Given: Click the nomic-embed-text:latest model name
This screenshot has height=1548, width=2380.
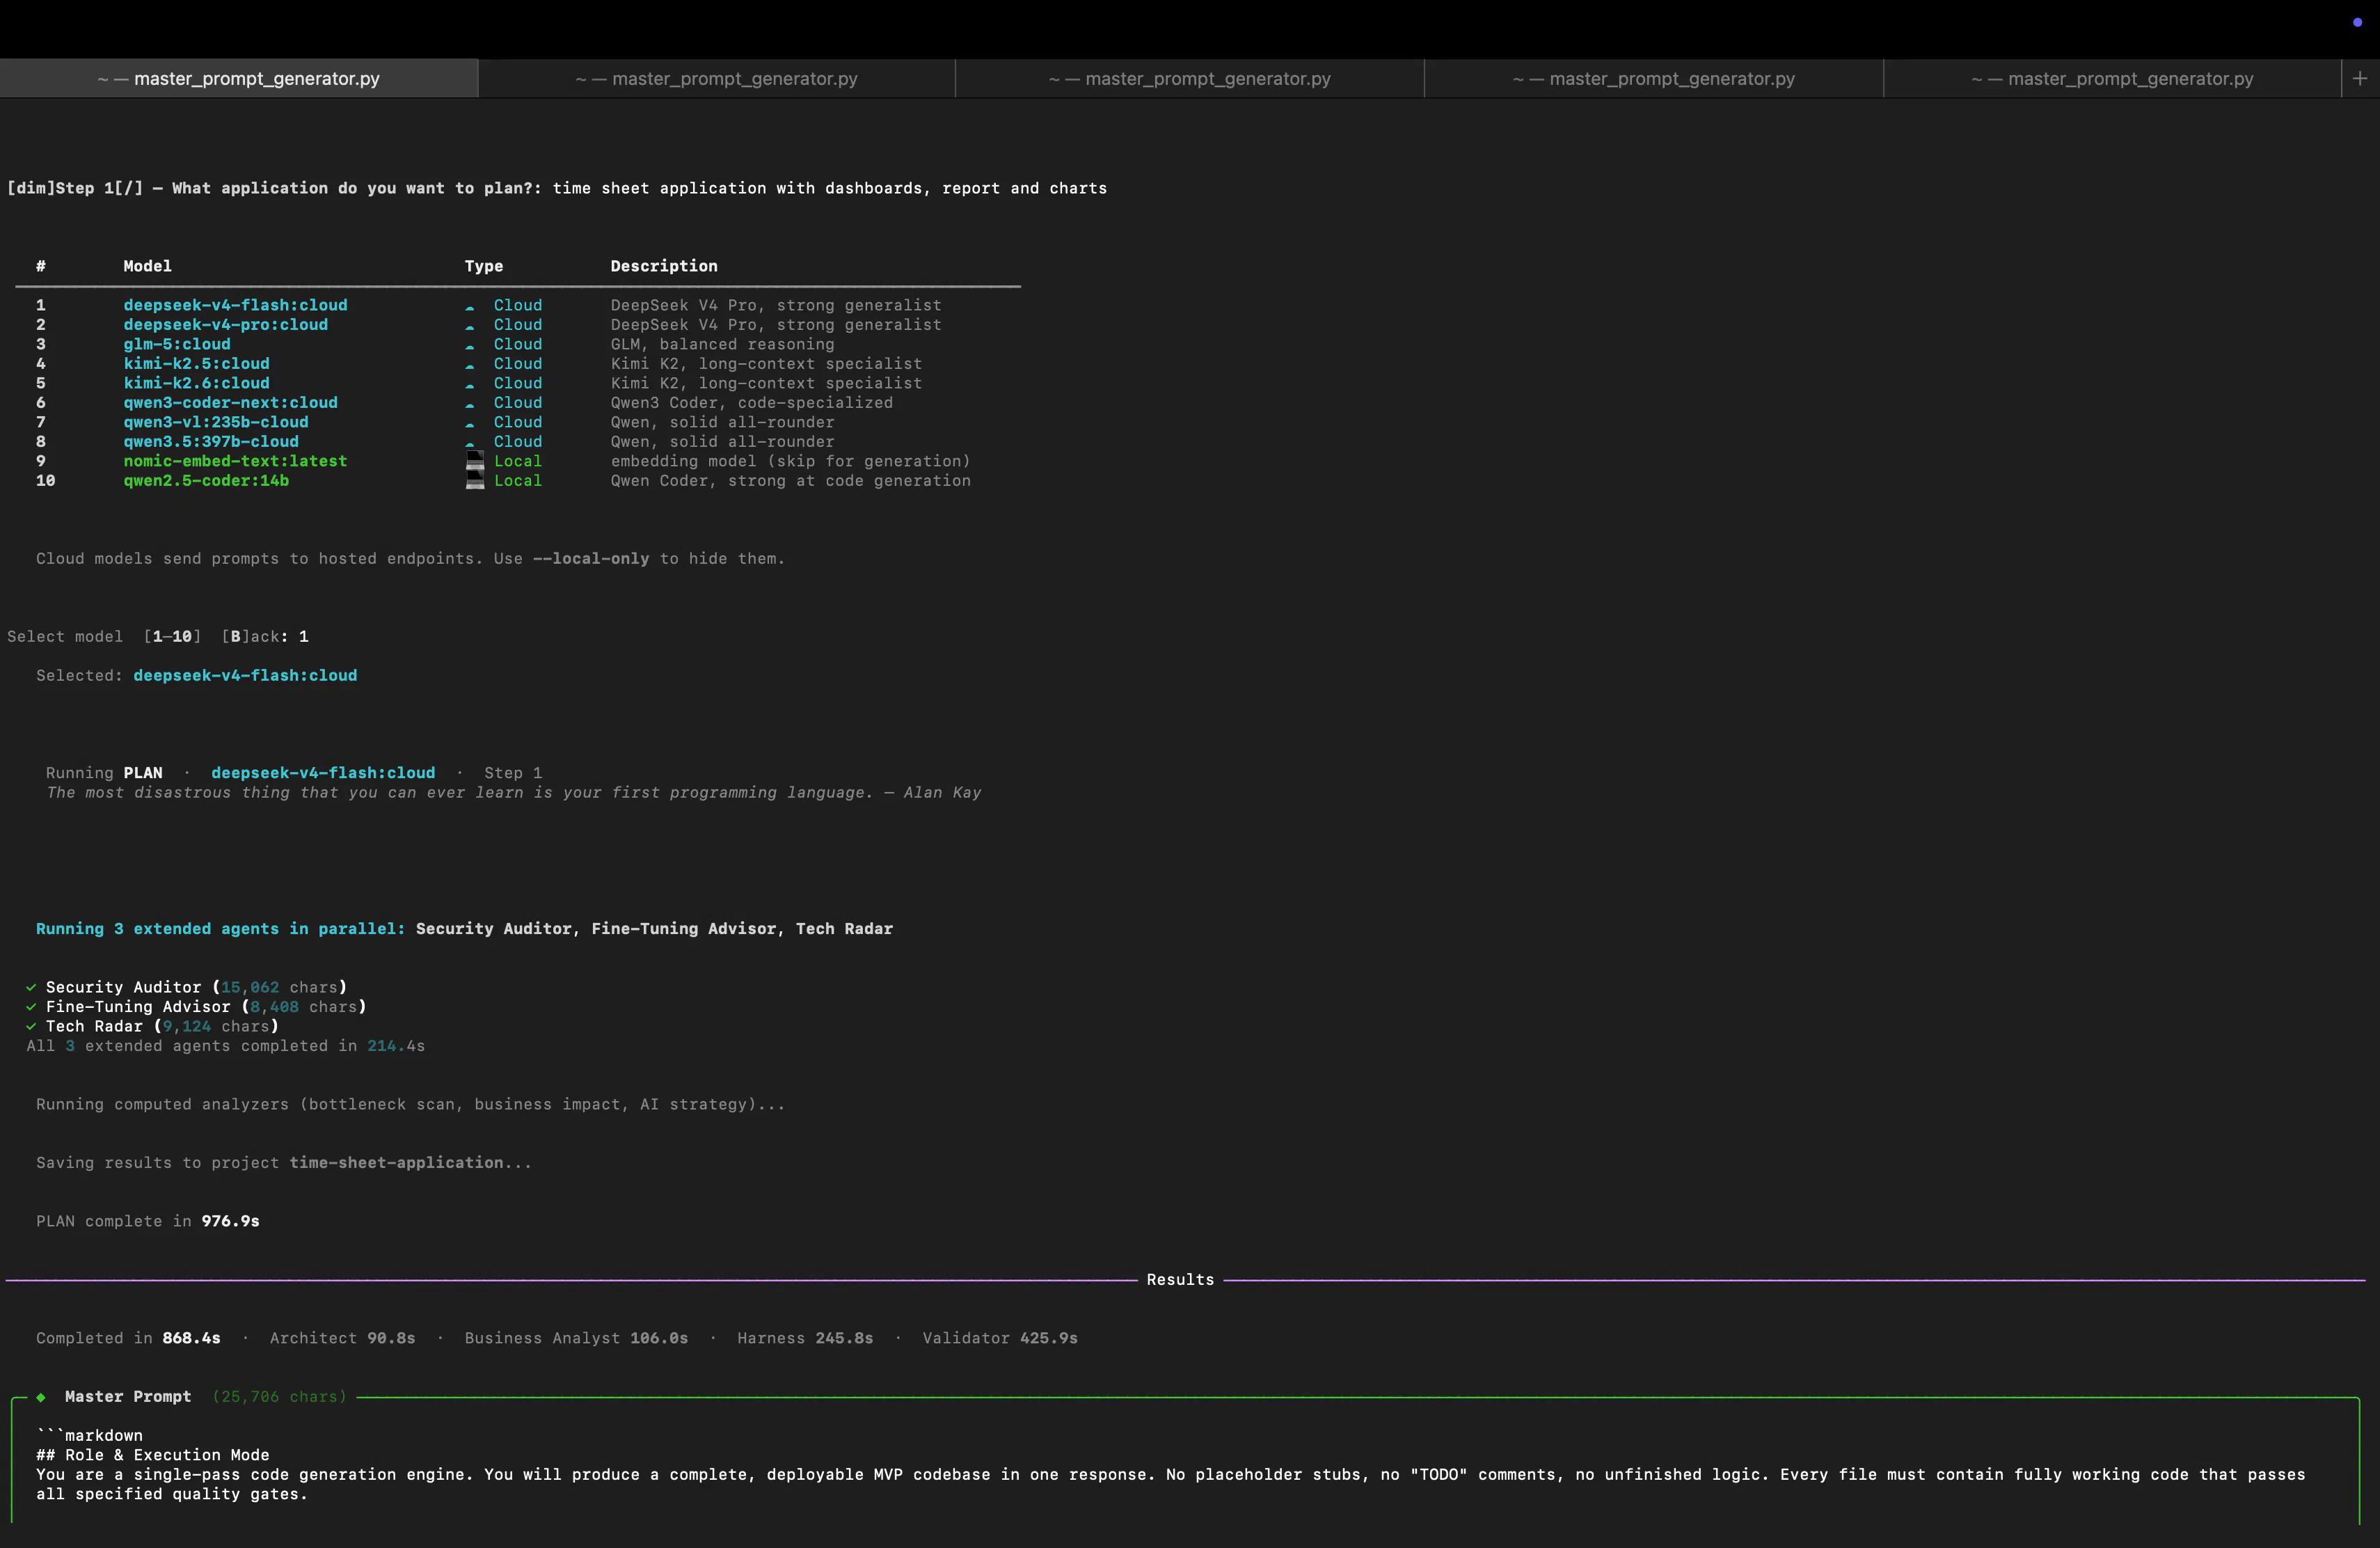Looking at the screenshot, I should coord(236,461).
